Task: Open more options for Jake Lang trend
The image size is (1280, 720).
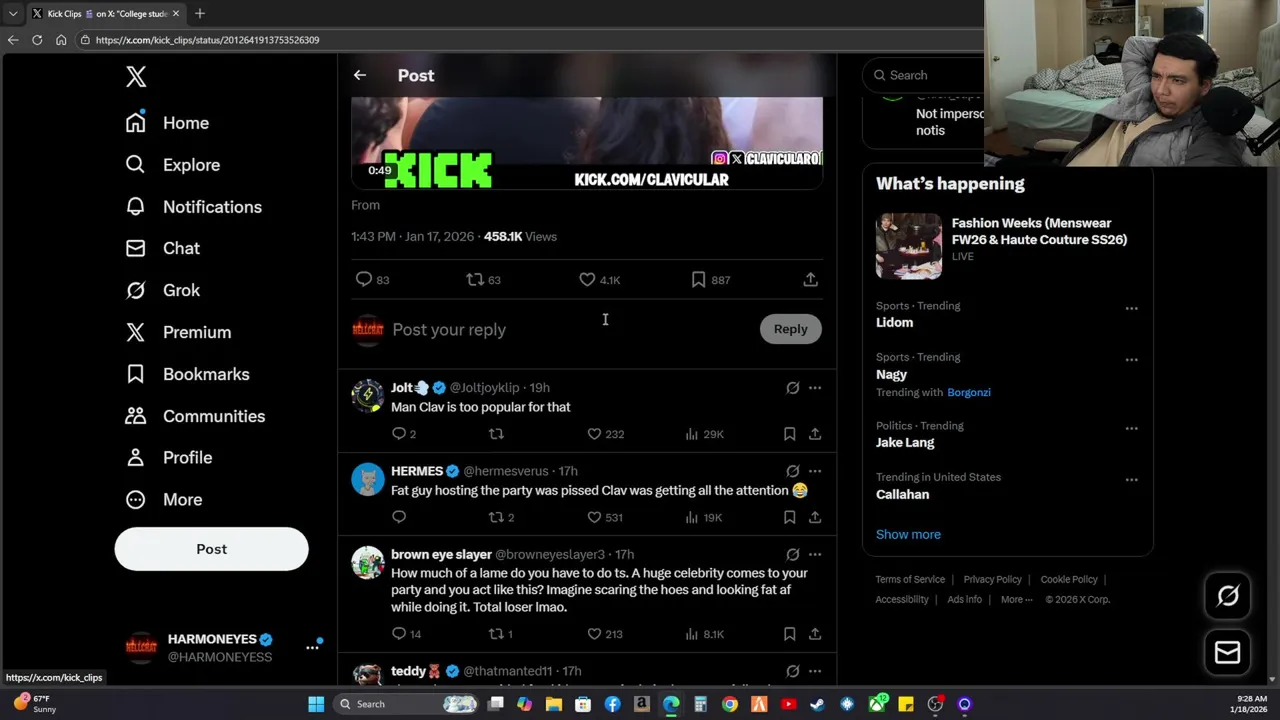Action: [x=1131, y=428]
